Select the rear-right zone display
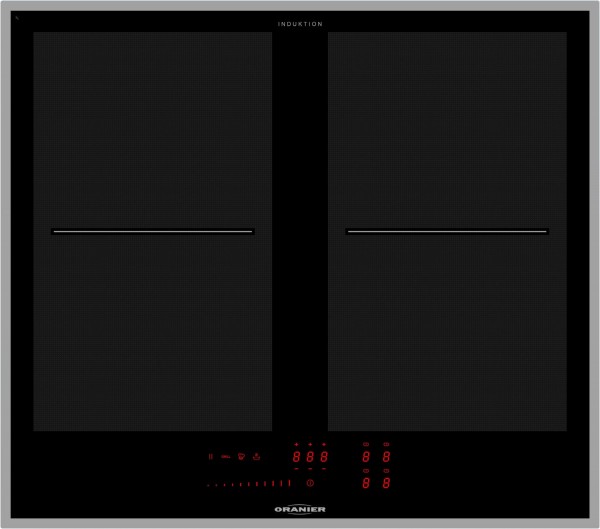600x529 pixels. [x=386, y=457]
